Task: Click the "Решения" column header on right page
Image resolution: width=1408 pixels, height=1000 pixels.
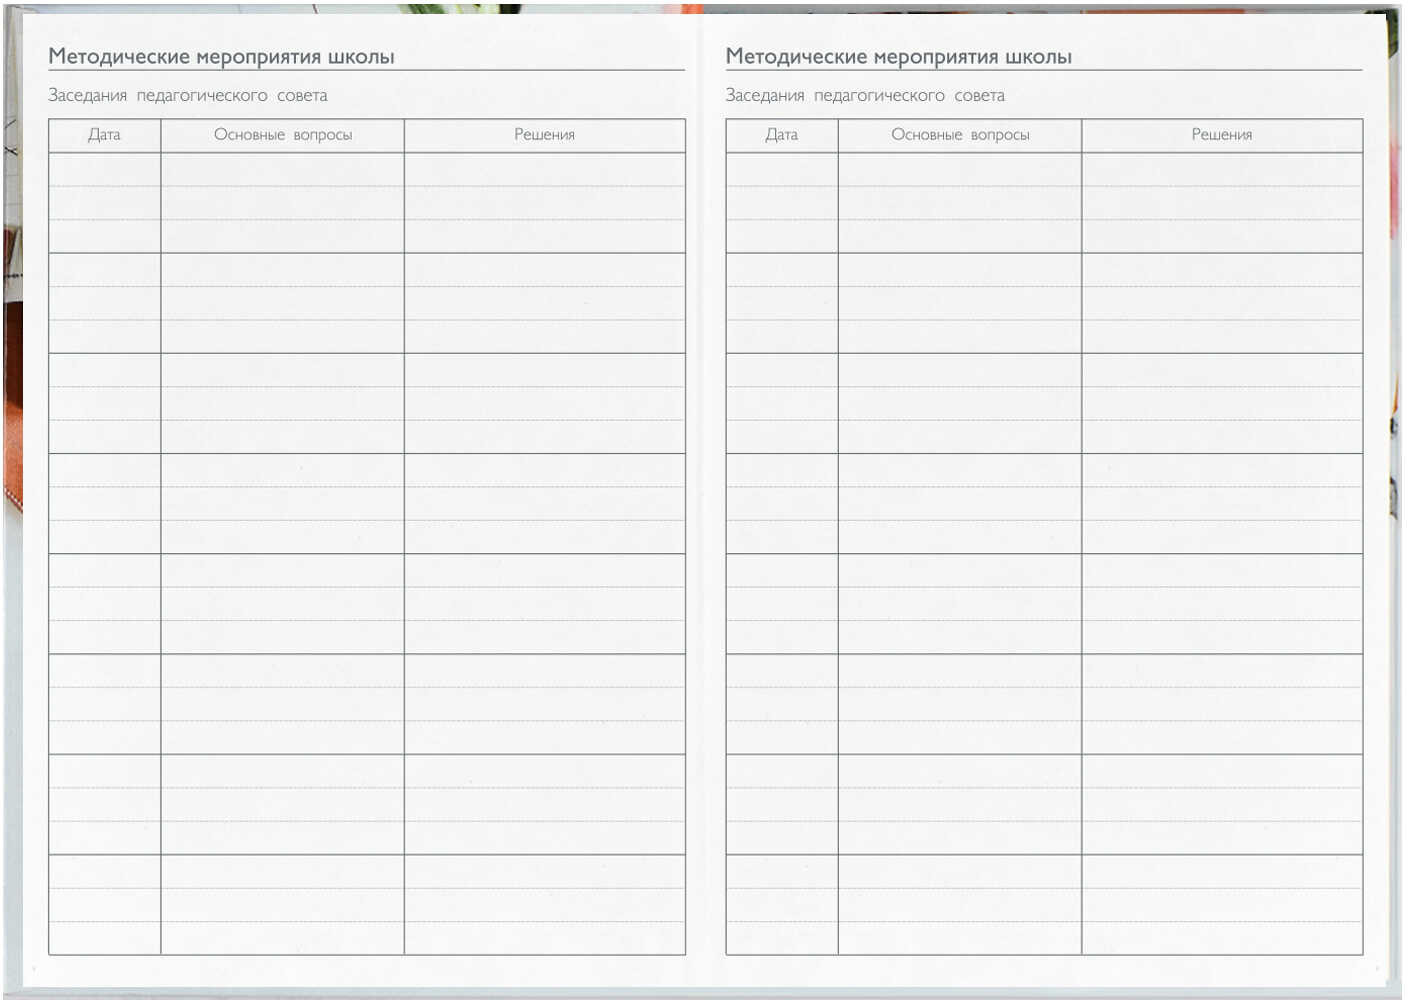Action: click(1221, 135)
